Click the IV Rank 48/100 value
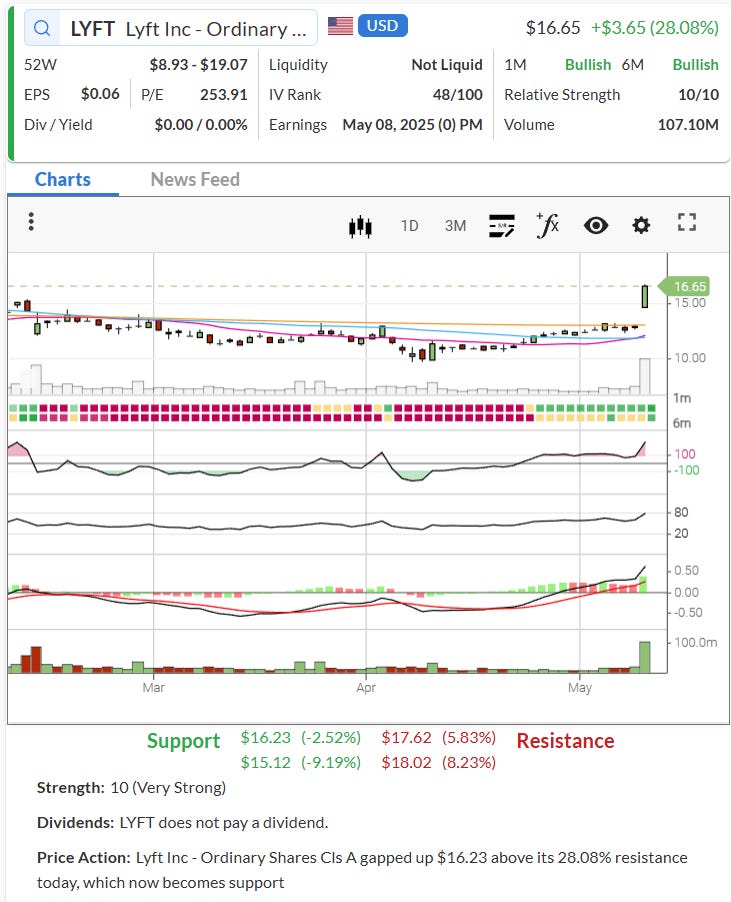Viewport: 731px width, 902px height. click(x=457, y=95)
